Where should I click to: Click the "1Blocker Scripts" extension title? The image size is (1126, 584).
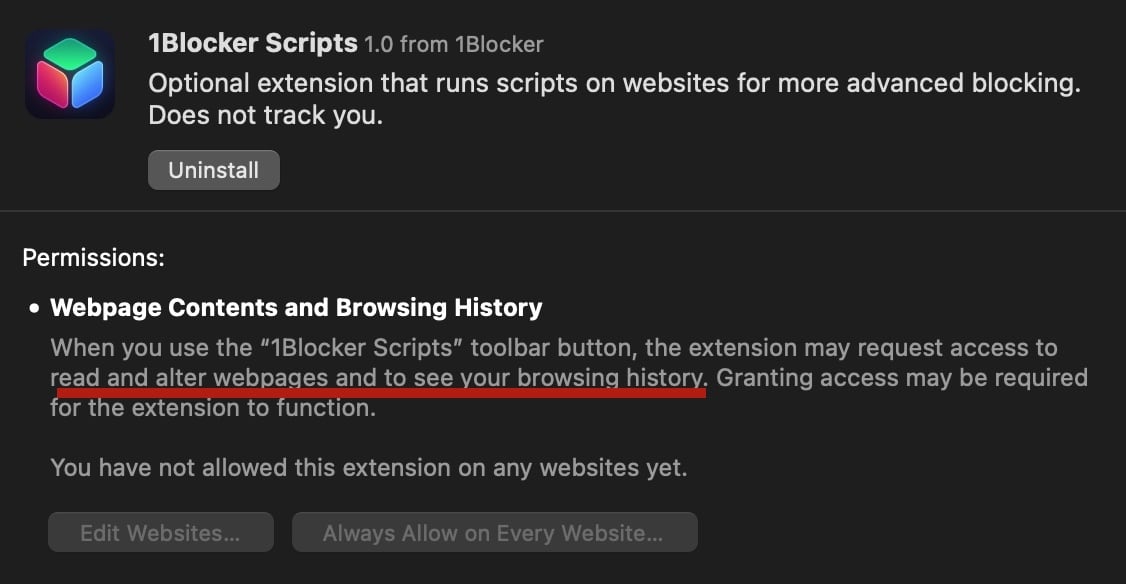(252, 44)
